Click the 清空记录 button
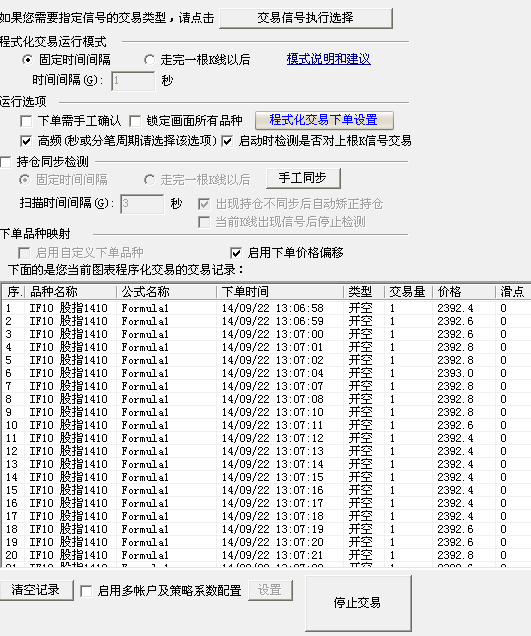 tap(36, 590)
